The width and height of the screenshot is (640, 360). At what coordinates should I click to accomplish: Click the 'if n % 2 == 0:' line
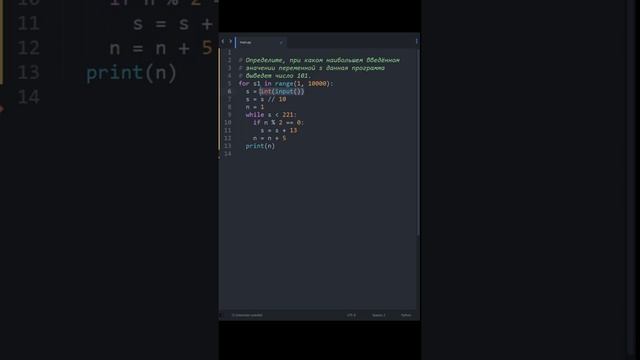[278, 122]
